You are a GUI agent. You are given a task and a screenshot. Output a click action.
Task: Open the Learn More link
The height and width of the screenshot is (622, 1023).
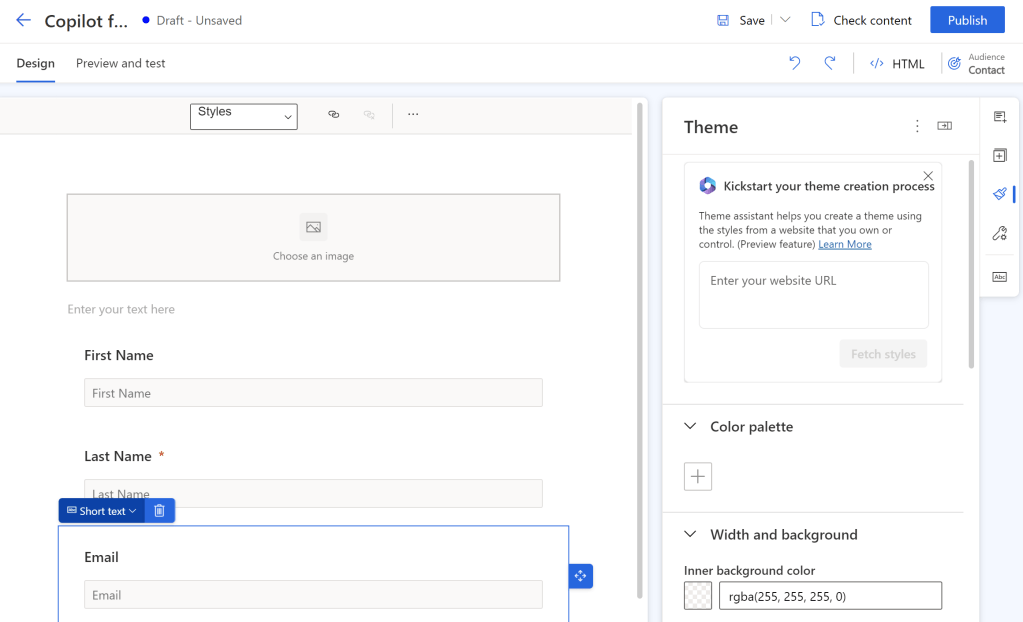(x=845, y=244)
